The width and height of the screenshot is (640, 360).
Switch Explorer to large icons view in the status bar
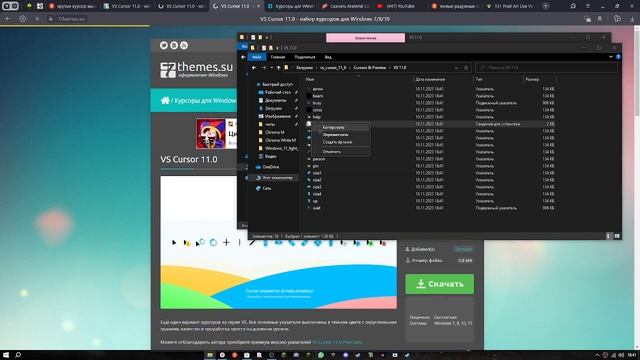pos(617,236)
